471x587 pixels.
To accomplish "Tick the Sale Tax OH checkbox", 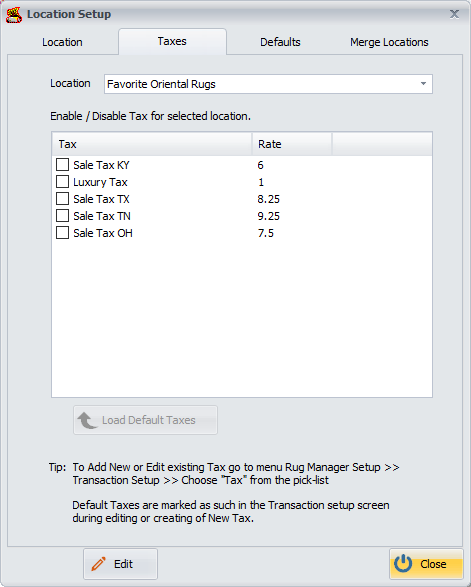I will (63, 233).
